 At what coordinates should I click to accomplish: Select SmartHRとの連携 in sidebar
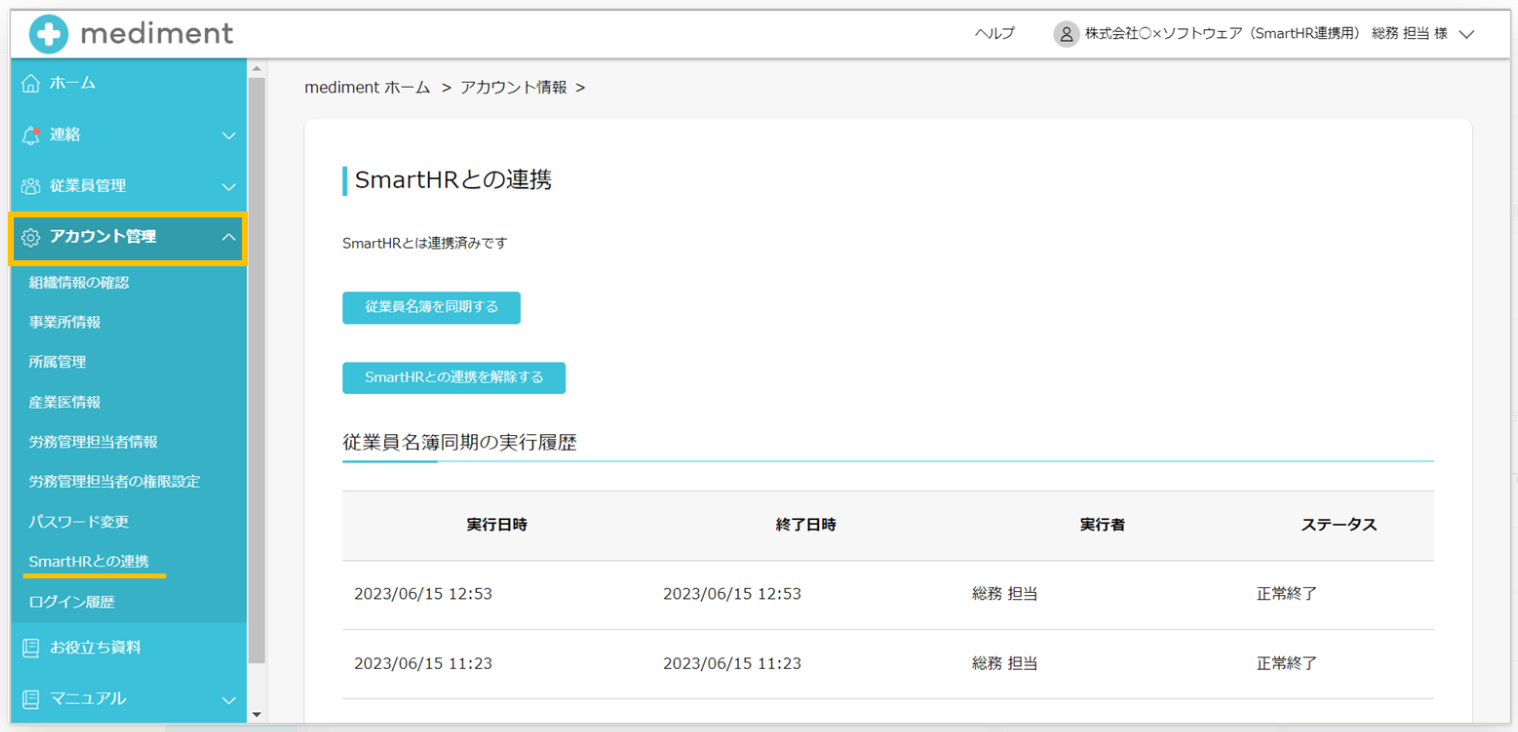coord(89,562)
